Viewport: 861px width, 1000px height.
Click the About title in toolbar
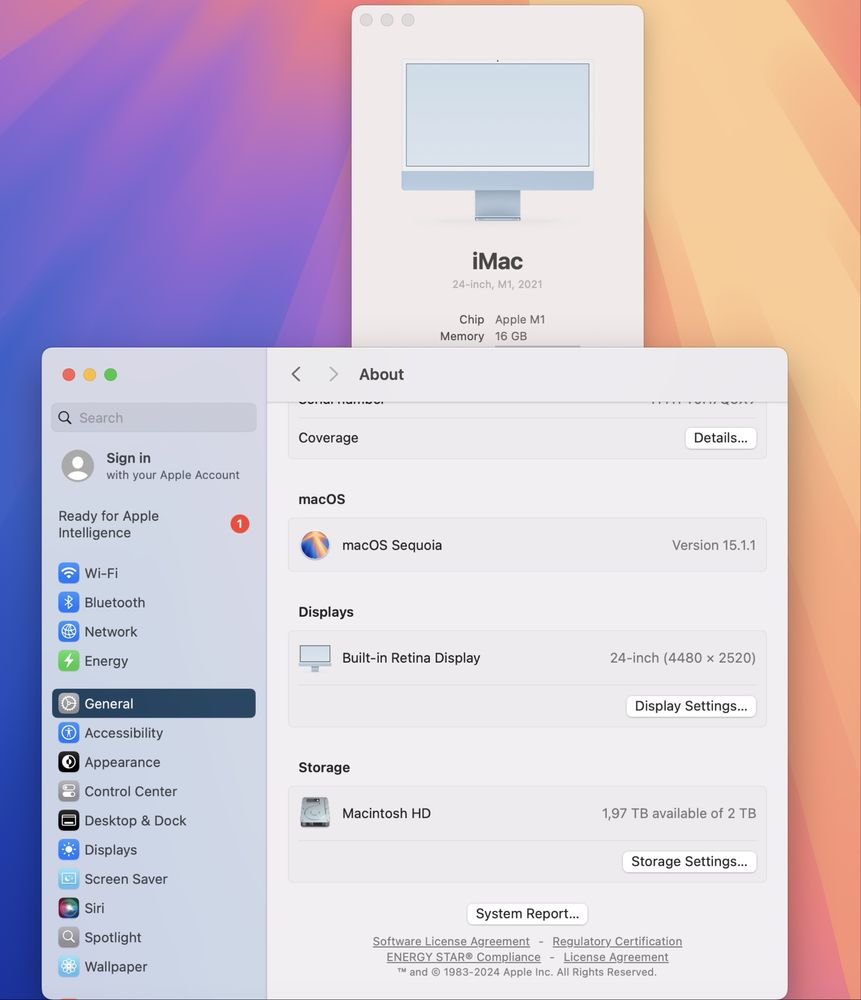[381, 374]
